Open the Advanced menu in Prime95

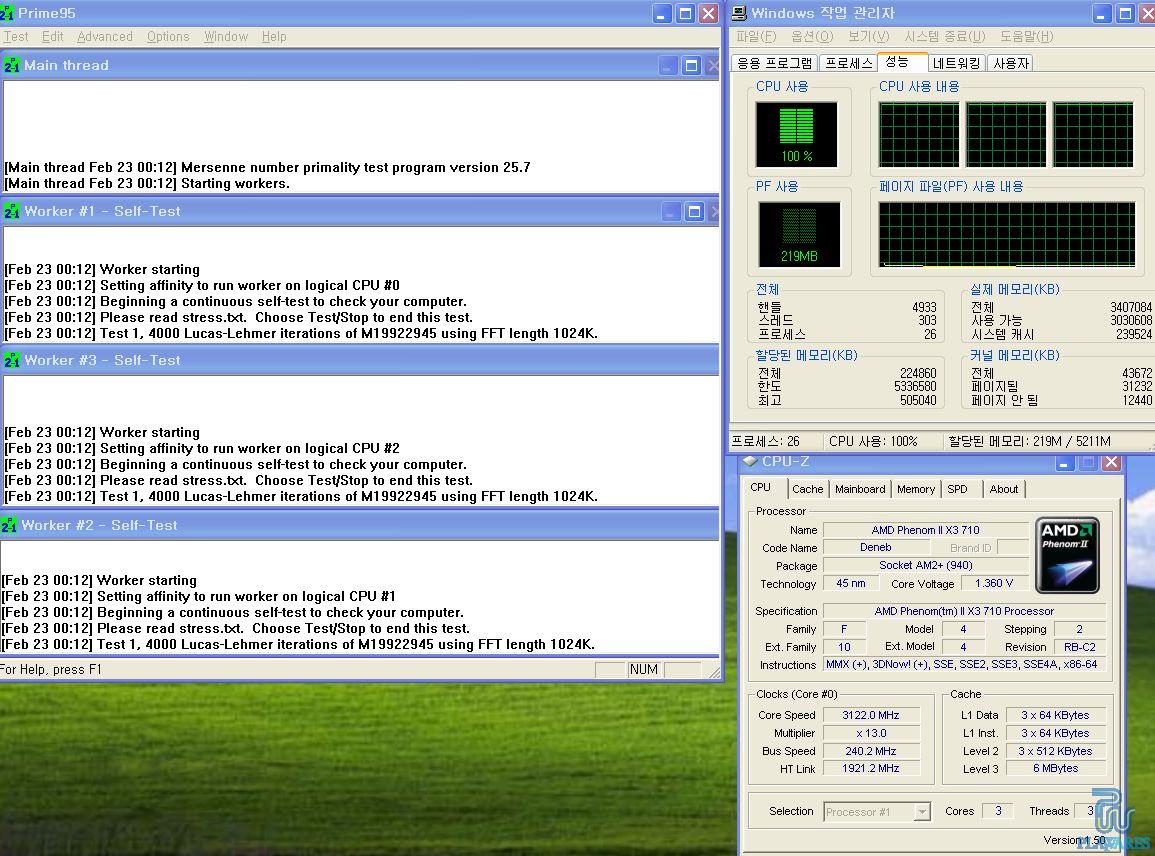(105, 36)
